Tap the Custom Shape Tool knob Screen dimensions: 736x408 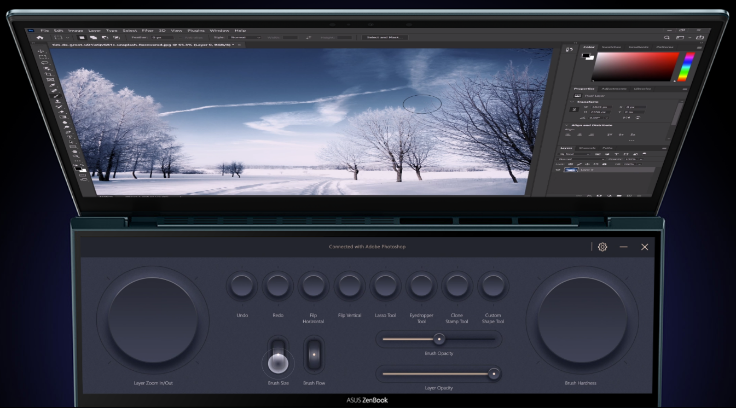pos(493,285)
